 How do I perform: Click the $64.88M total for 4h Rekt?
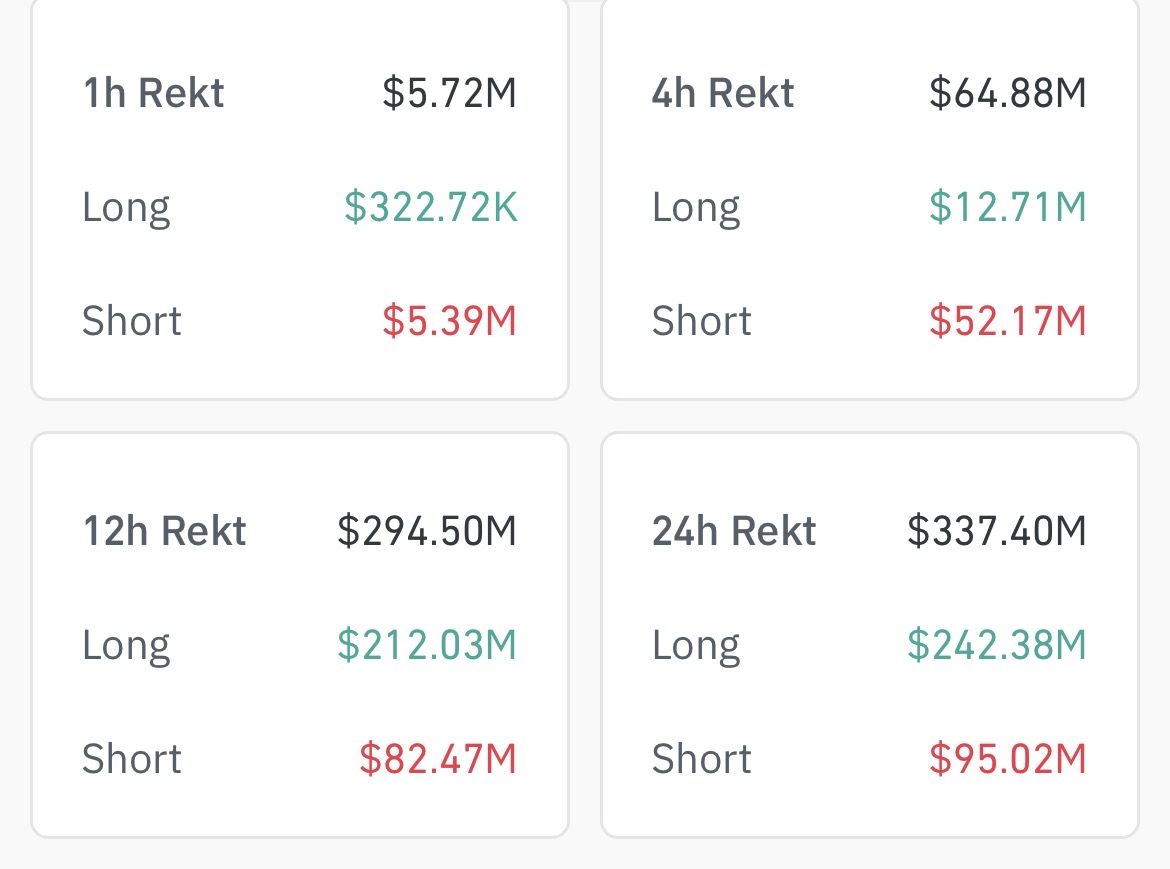(x=1007, y=93)
